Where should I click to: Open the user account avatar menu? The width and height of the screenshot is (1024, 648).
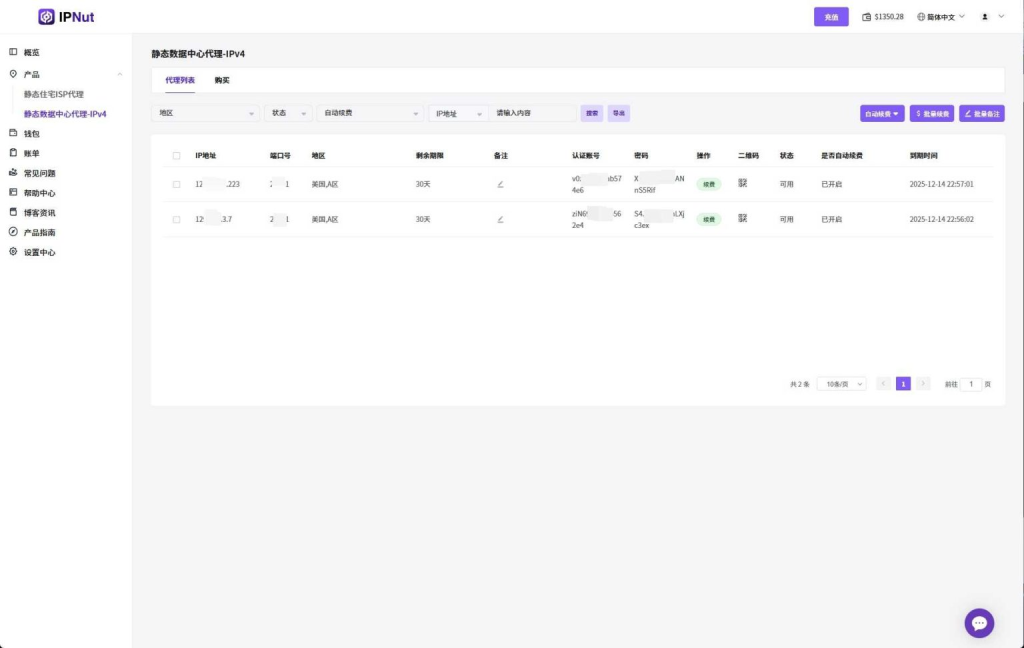click(985, 17)
